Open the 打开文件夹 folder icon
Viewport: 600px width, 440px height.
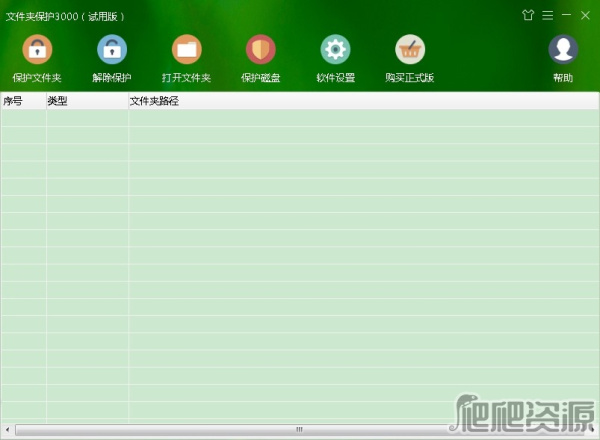pos(186,49)
